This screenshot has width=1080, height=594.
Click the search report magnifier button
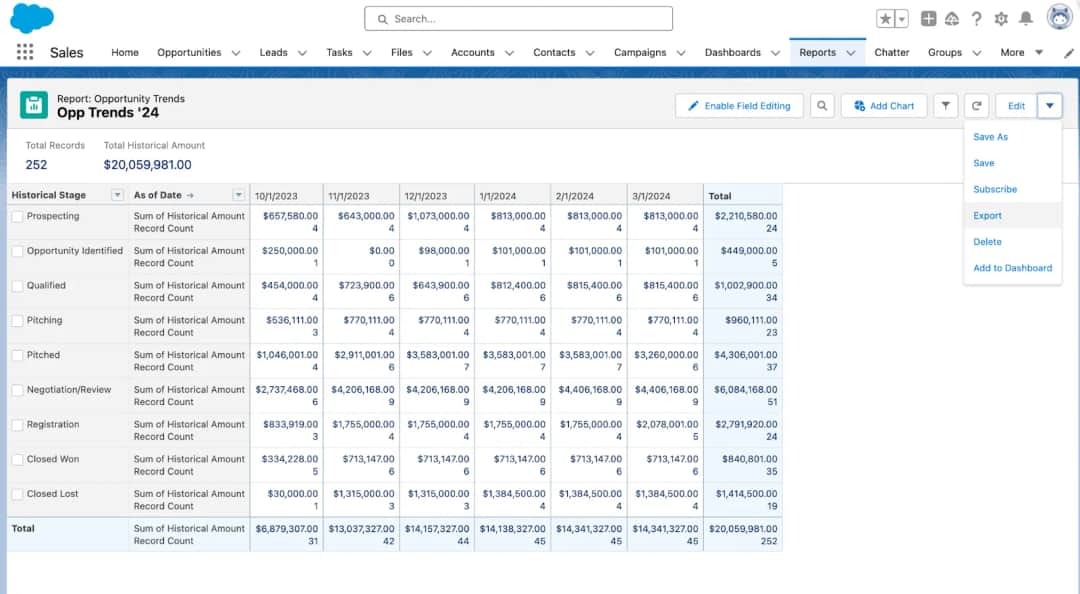822,105
